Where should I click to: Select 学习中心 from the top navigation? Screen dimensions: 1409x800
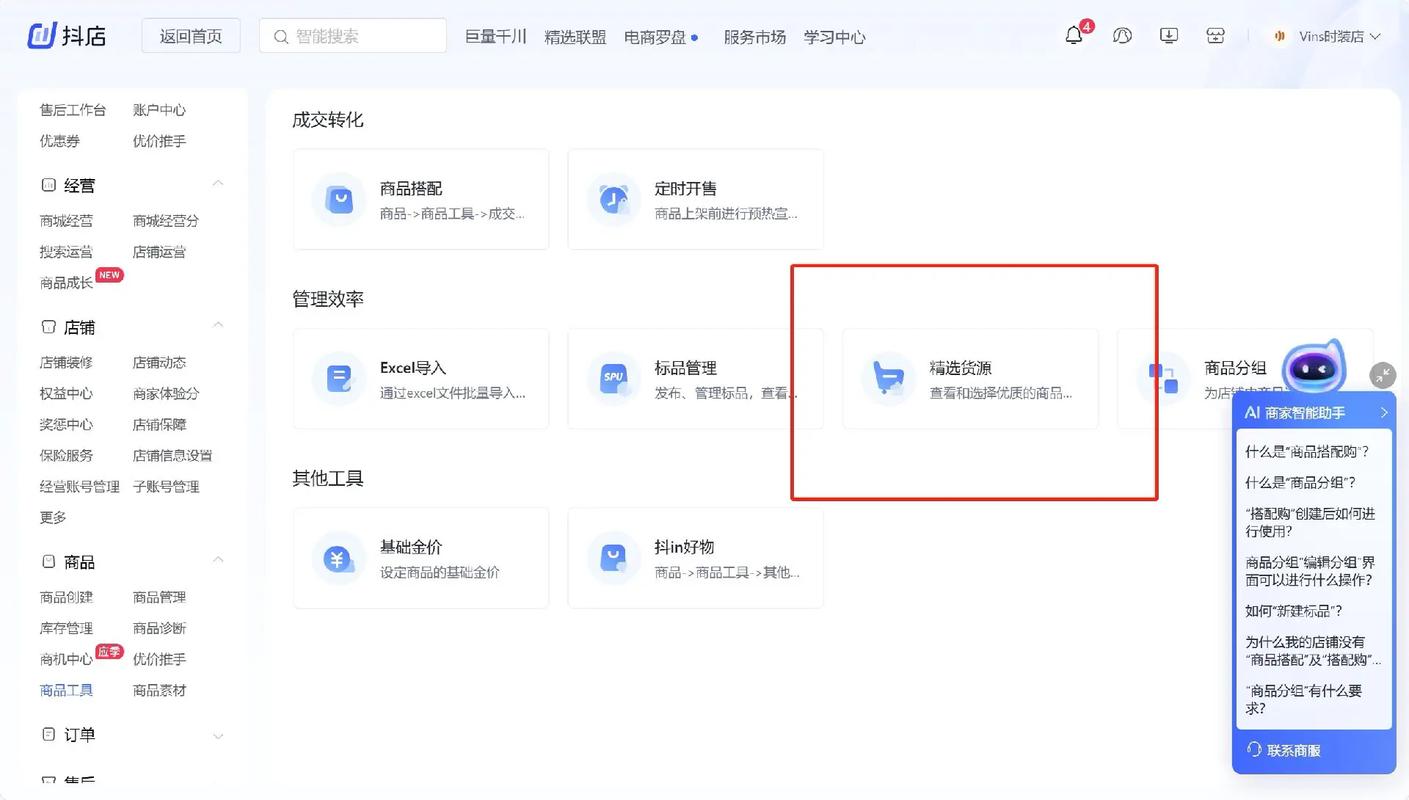click(x=834, y=37)
